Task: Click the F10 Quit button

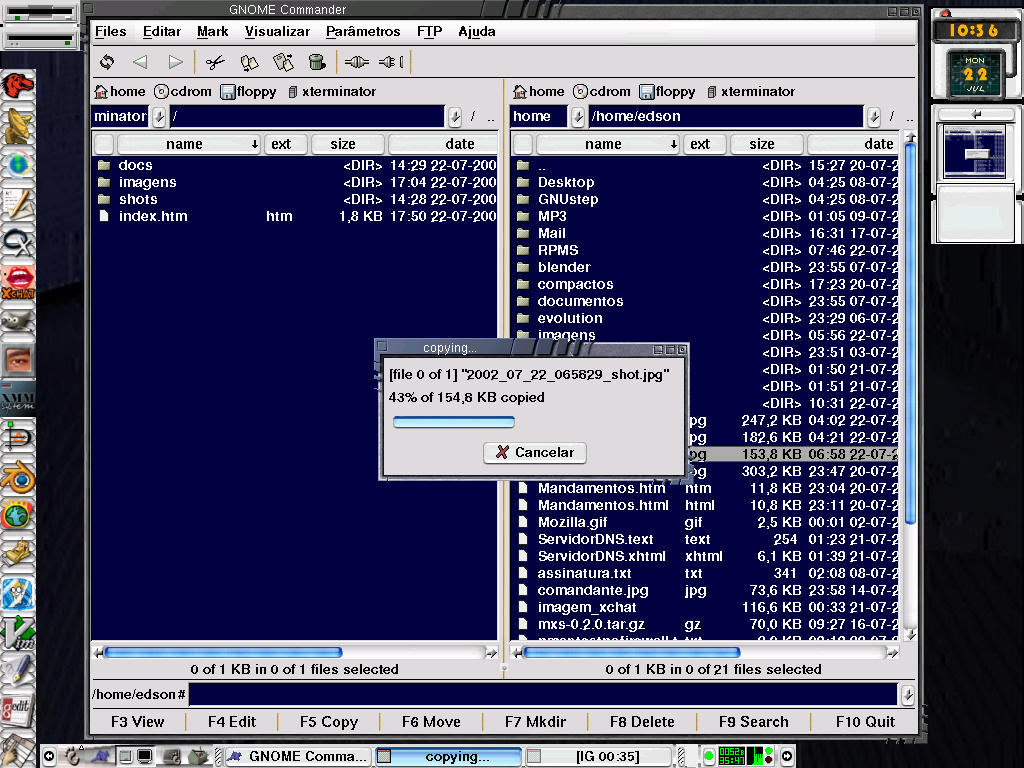Action: coord(865,722)
